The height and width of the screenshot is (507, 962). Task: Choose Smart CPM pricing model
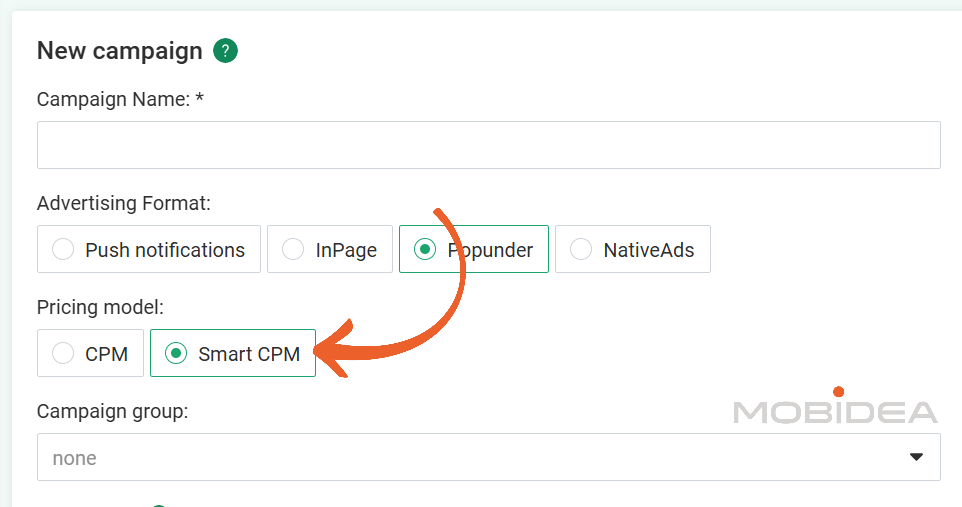pyautogui.click(x=233, y=353)
